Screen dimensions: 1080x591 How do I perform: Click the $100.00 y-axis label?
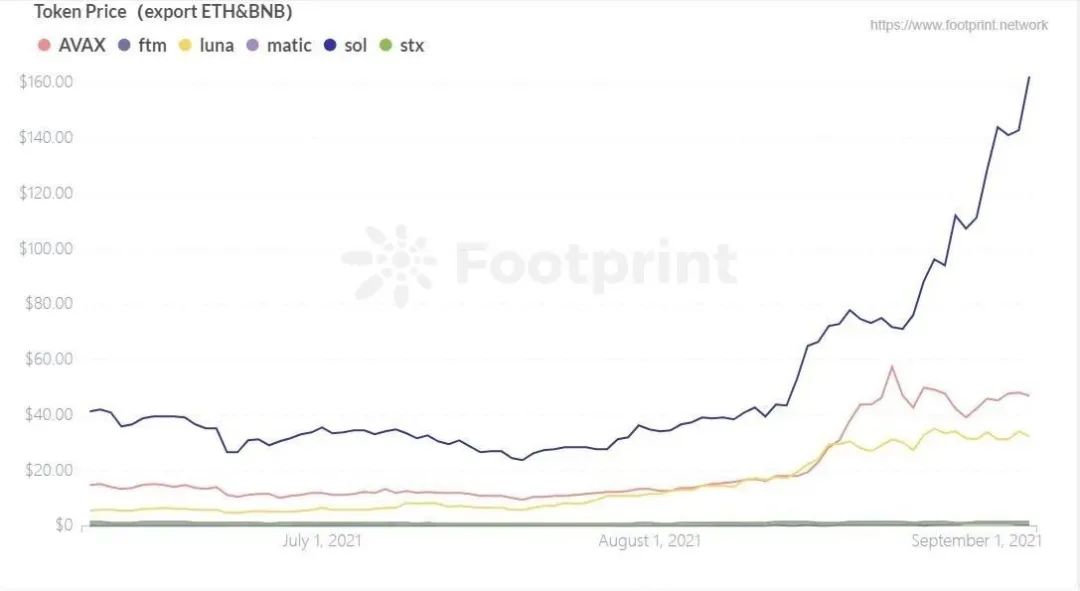tap(46, 248)
